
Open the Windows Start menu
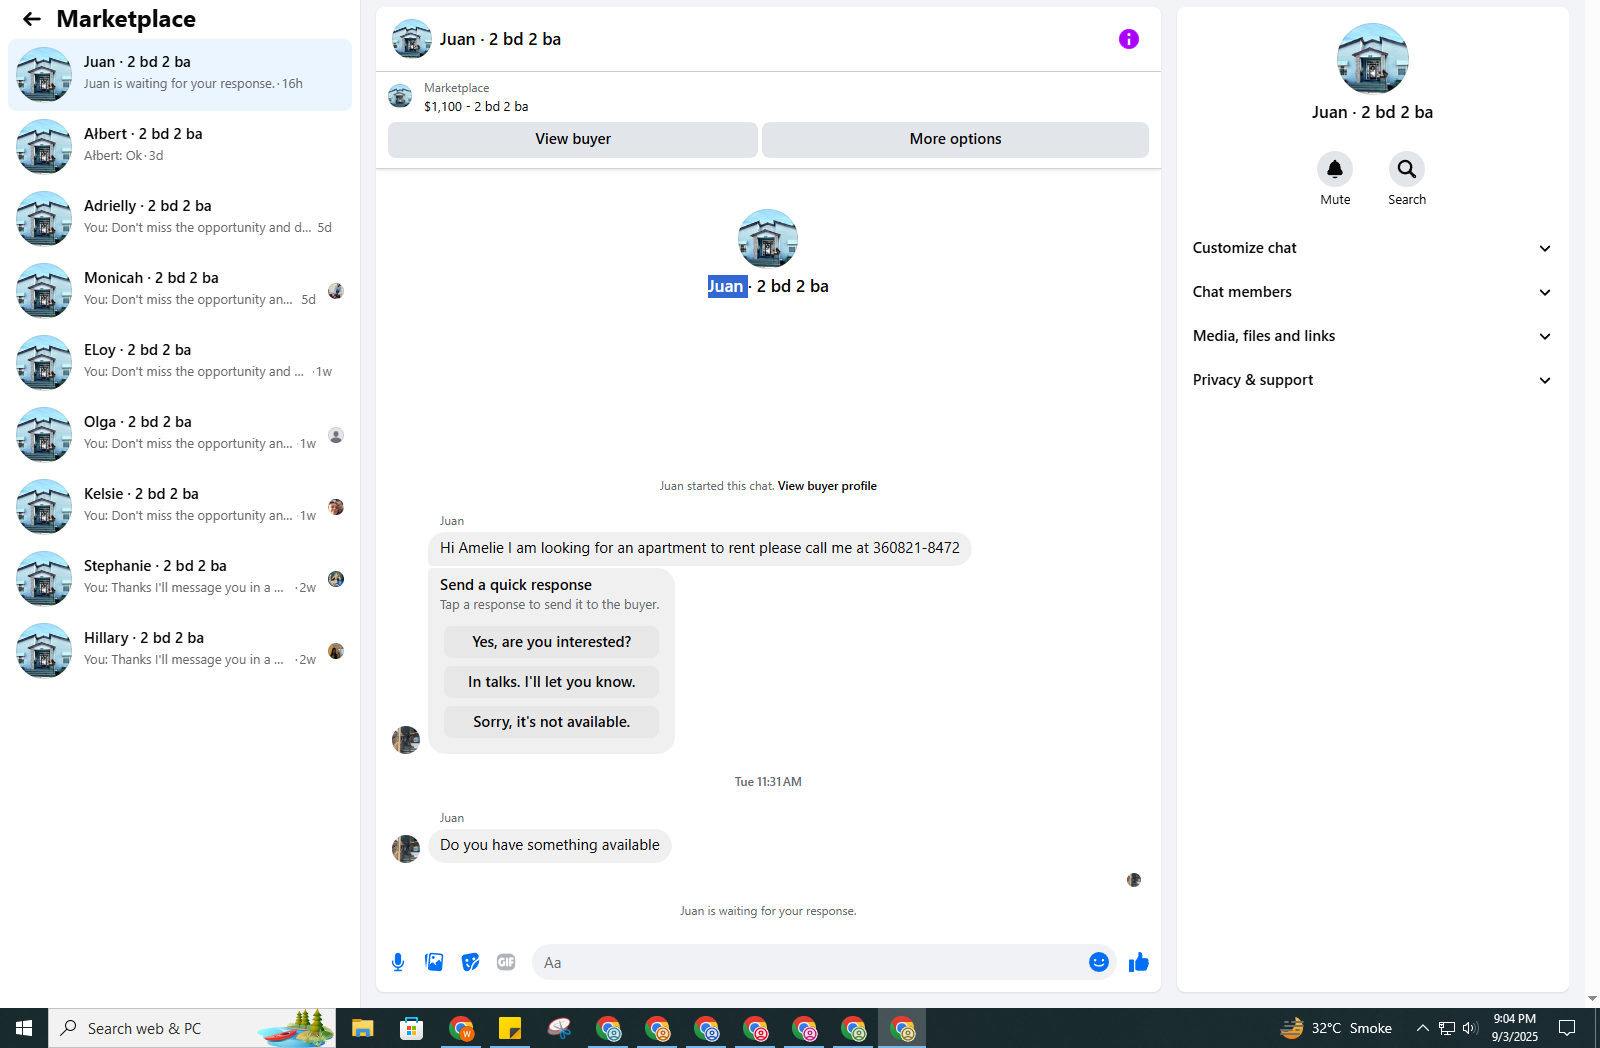coord(24,1028)
